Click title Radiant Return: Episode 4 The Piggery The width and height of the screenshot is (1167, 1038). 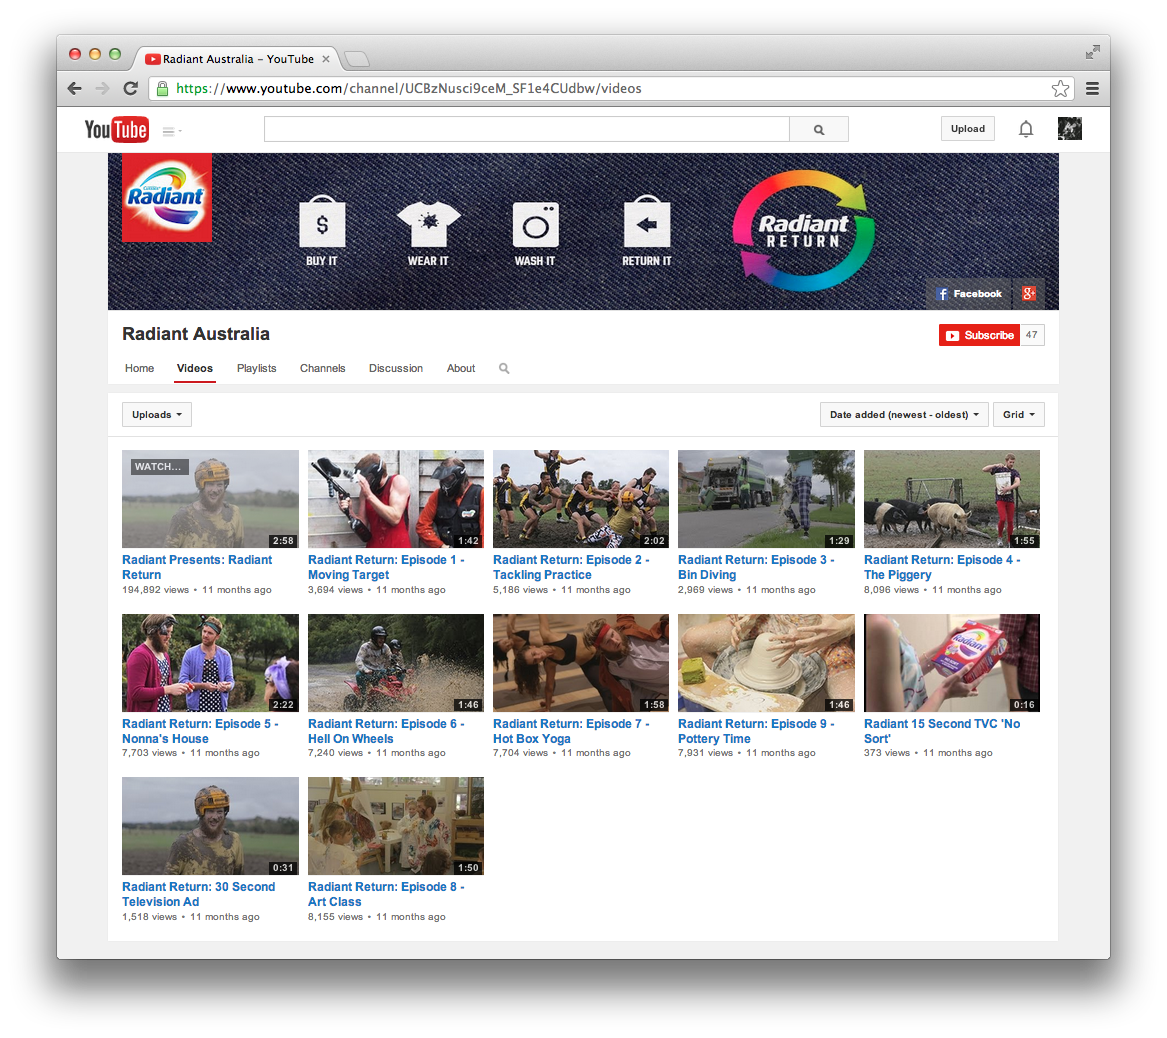pyautogui.click(x=942, y=567)
